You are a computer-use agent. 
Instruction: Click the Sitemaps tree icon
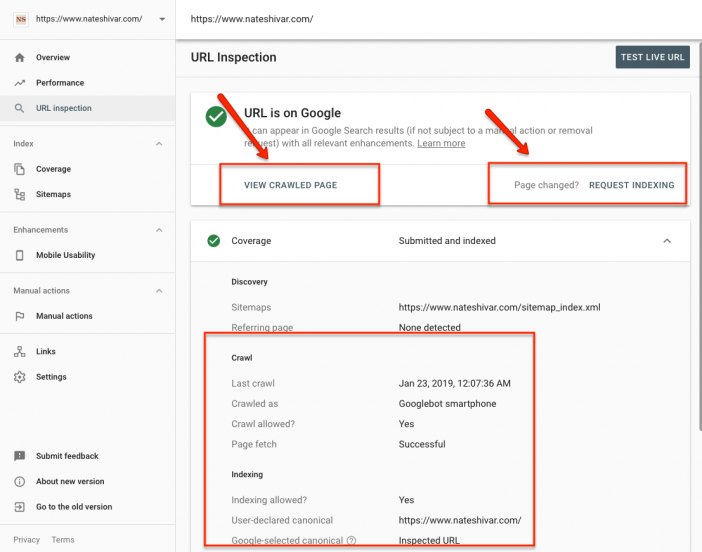20,194
